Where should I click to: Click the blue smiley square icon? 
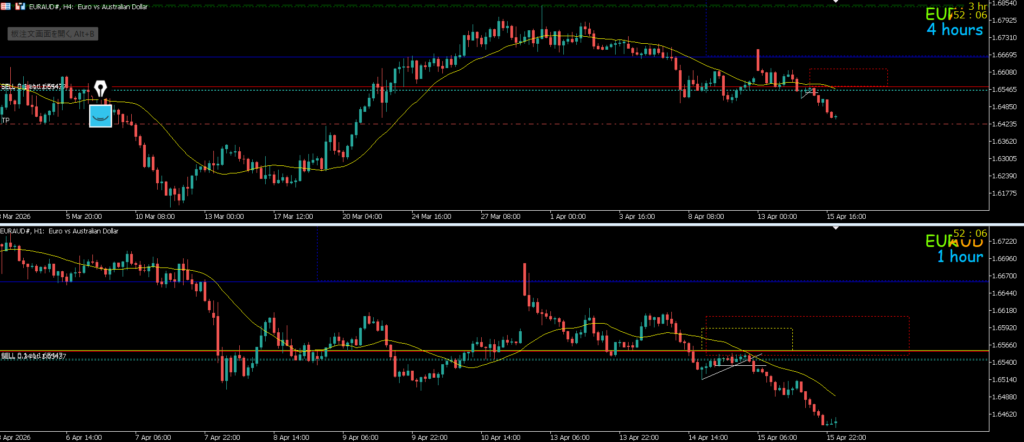pos(100,116)
